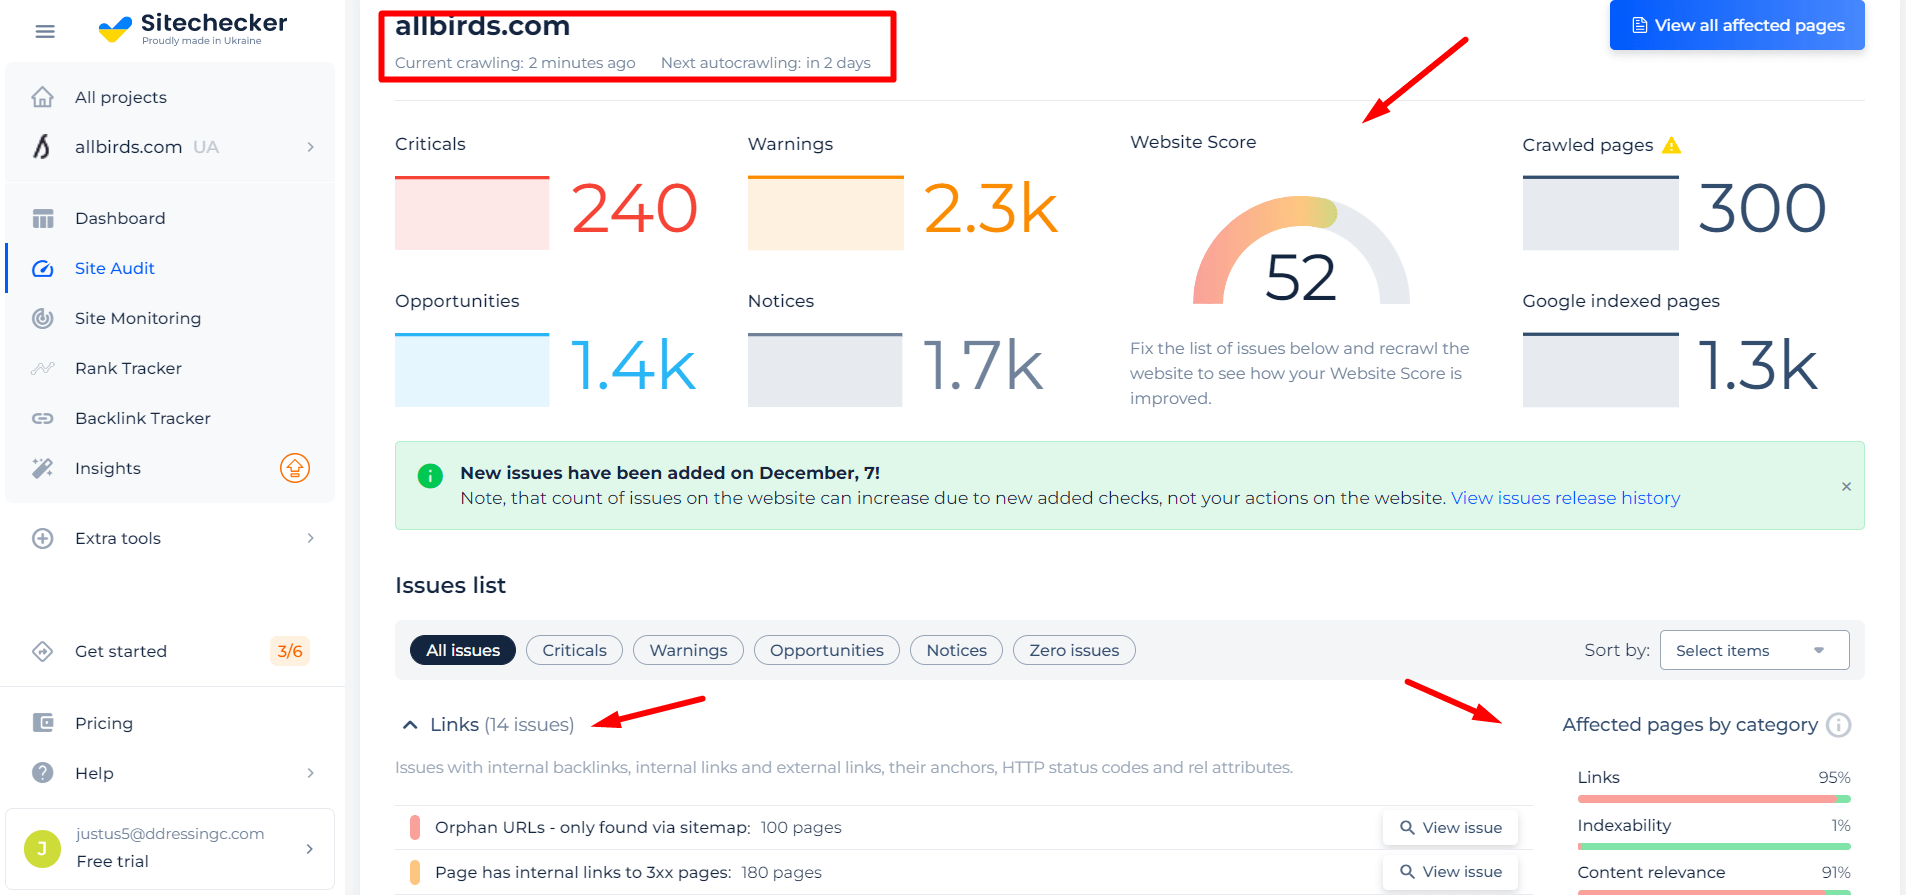Click the allbirds.com project icon
The width and height of the screenshot is (1906, 895).
[42, 147]
